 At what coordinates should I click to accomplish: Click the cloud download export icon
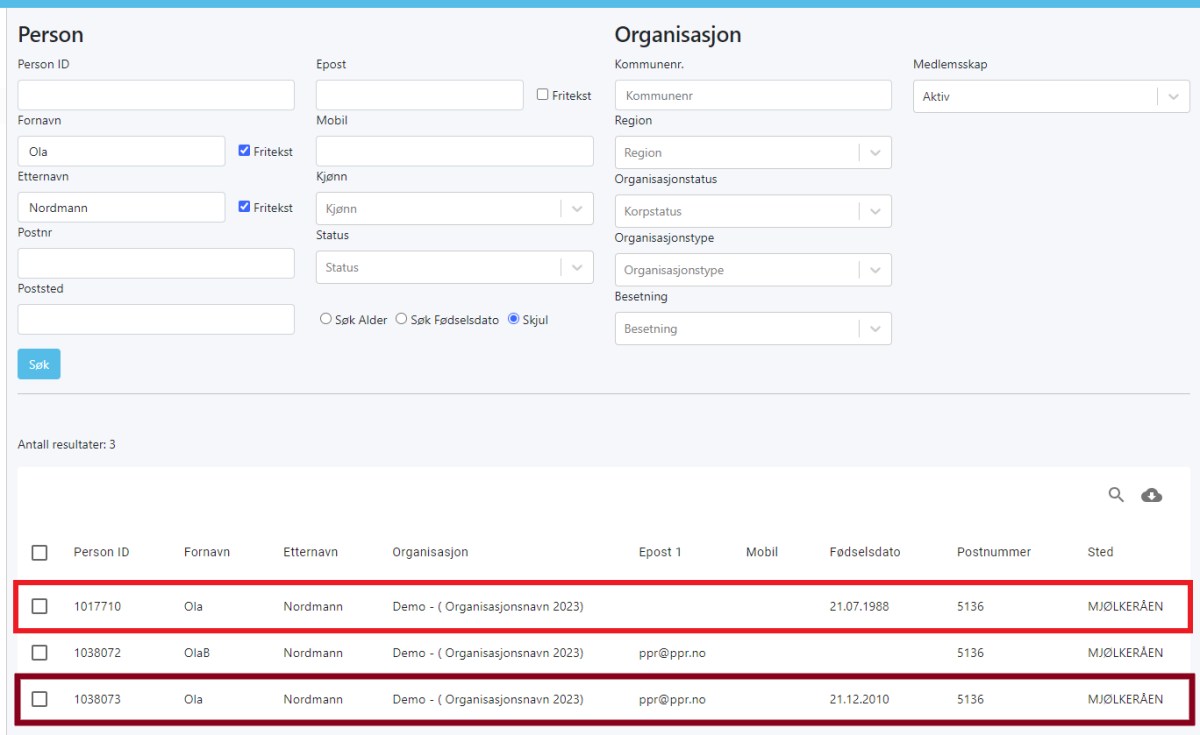(1152, 495)
